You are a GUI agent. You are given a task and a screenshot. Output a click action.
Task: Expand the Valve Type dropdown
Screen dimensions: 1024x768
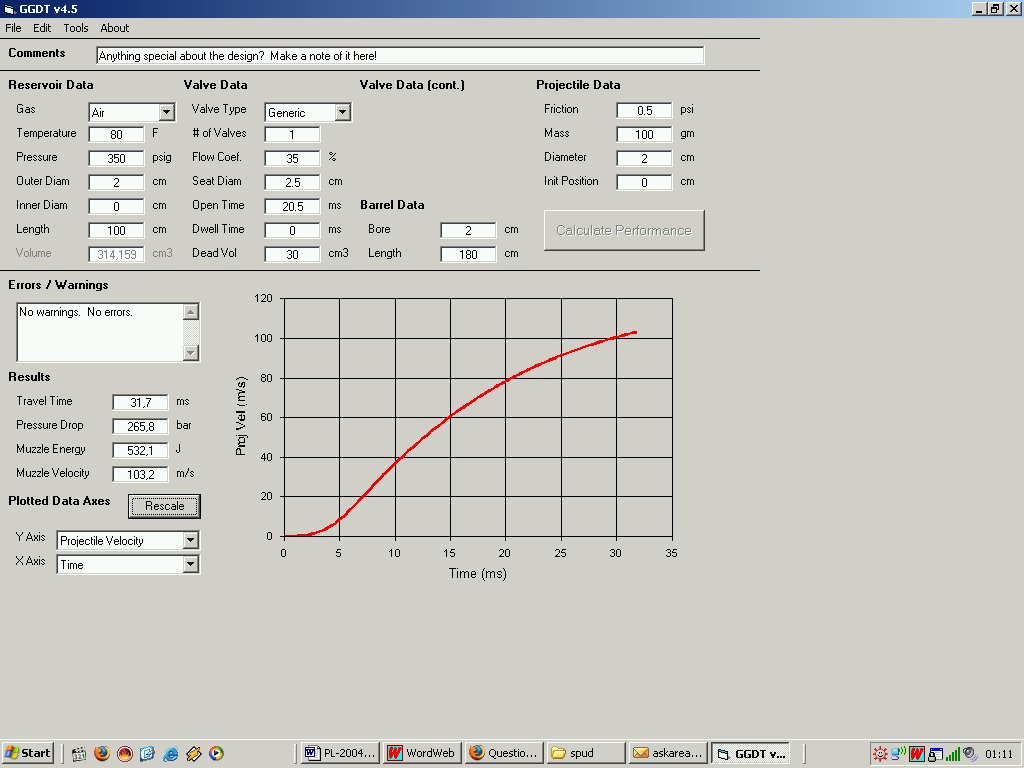click(342, 113)
